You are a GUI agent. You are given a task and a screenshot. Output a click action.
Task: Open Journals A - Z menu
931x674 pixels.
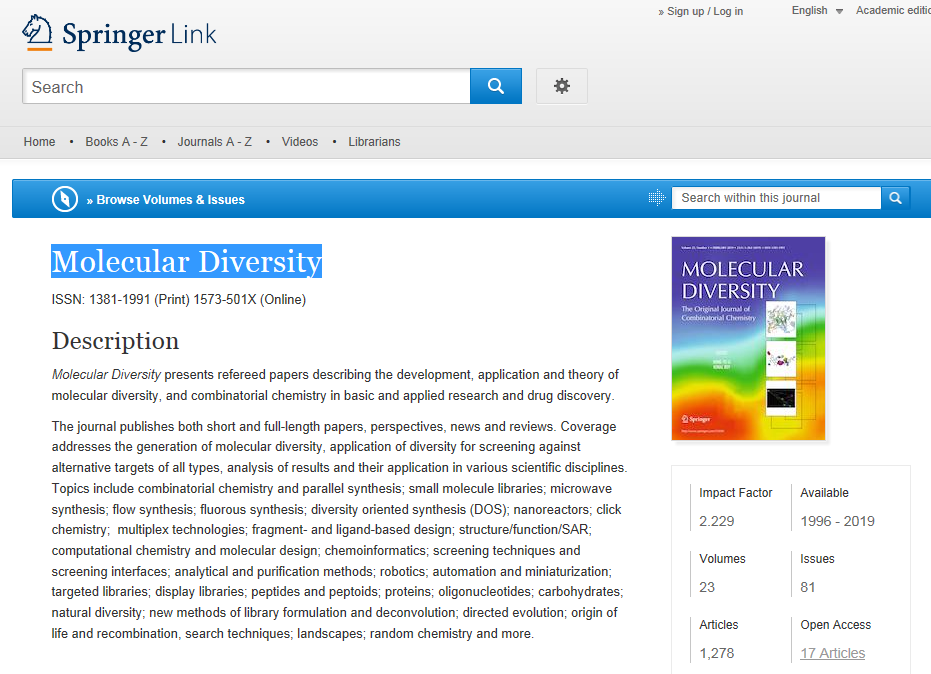pos(214,142)
